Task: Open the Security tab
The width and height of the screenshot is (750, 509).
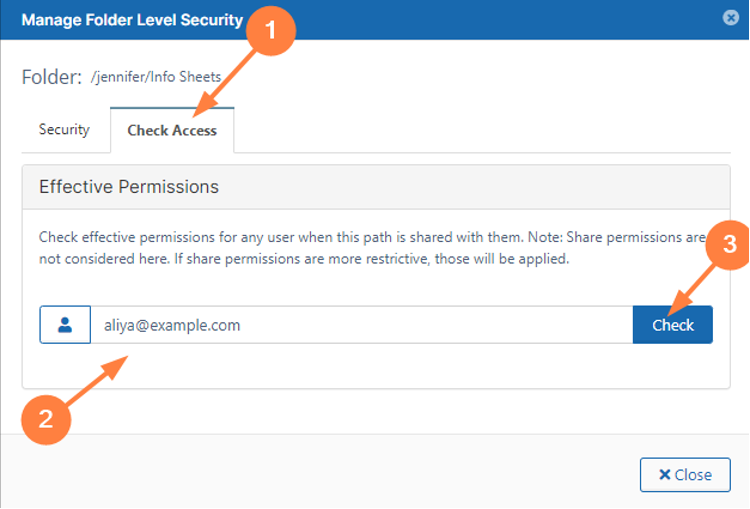Action: [x=64, y=130]
